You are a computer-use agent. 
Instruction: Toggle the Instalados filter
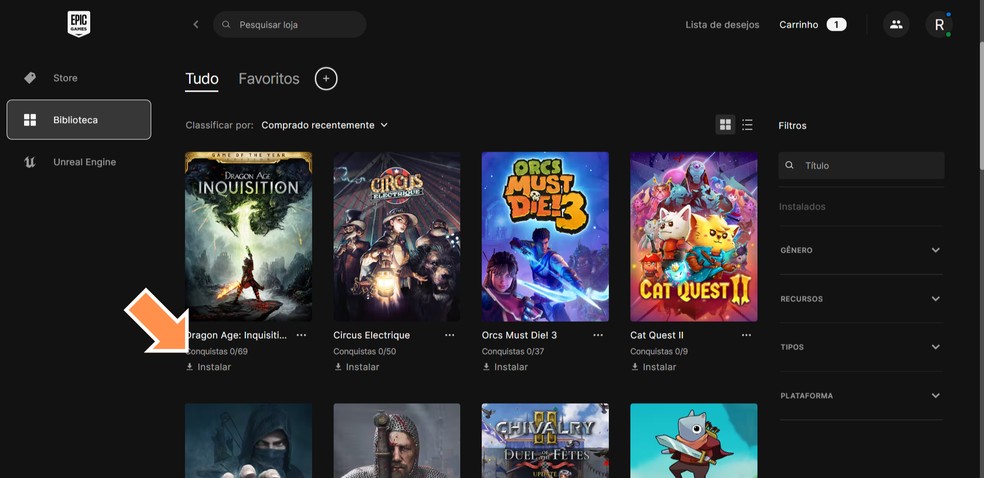point(802,206)
